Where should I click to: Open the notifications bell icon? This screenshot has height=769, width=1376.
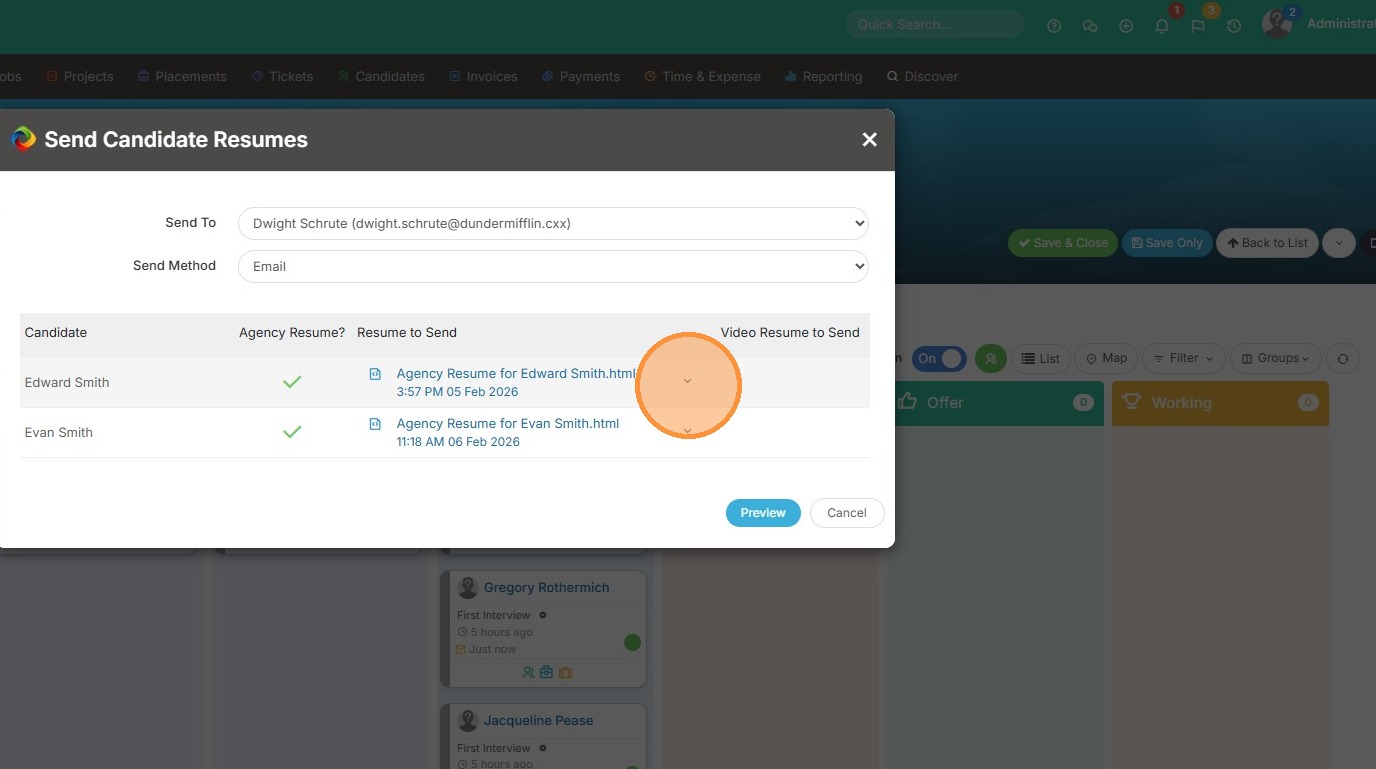coord(1162,26)
